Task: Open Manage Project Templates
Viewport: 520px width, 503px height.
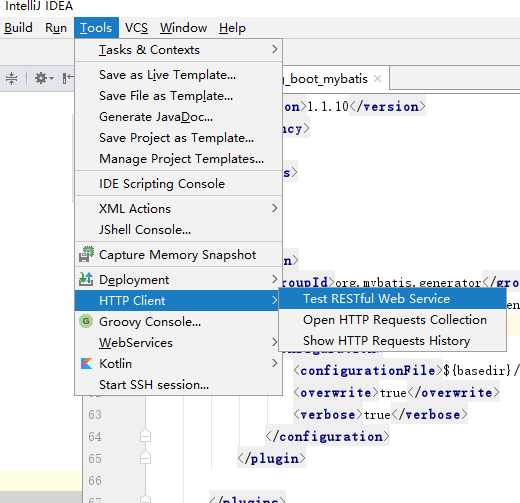Action: tap(179, 159)
